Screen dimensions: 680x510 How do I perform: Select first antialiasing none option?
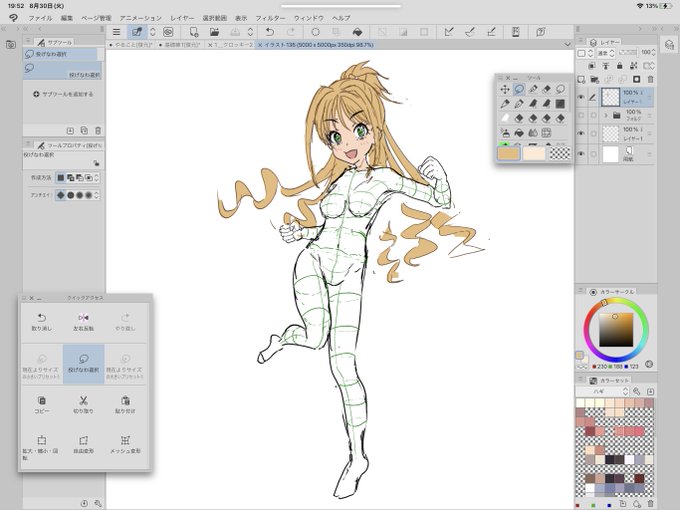pos(61,195)
